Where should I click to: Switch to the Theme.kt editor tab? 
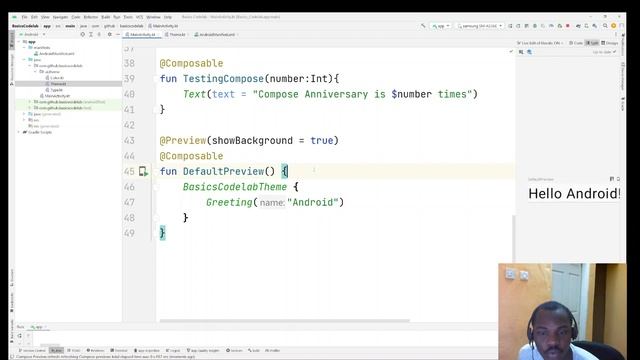tap(176, 35)
